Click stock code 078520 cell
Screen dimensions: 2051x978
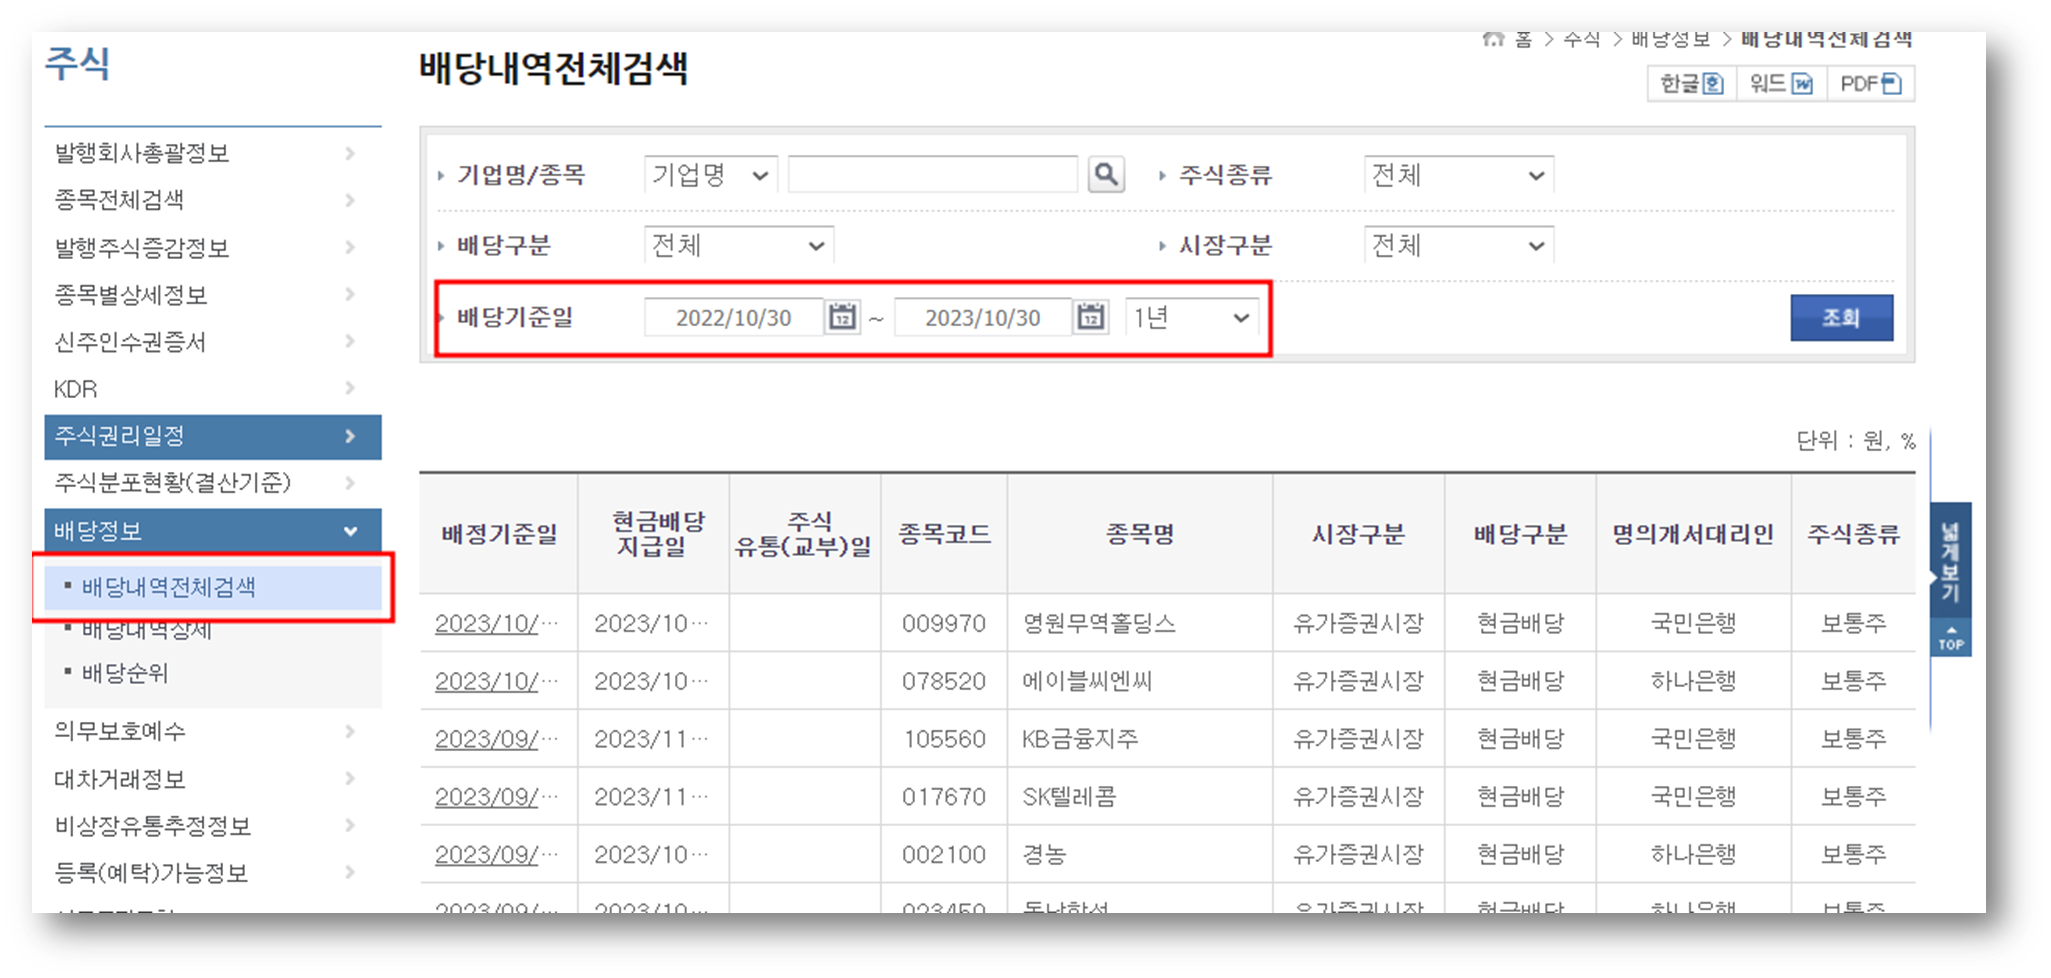pyautogui.click(x=944, y=682)
